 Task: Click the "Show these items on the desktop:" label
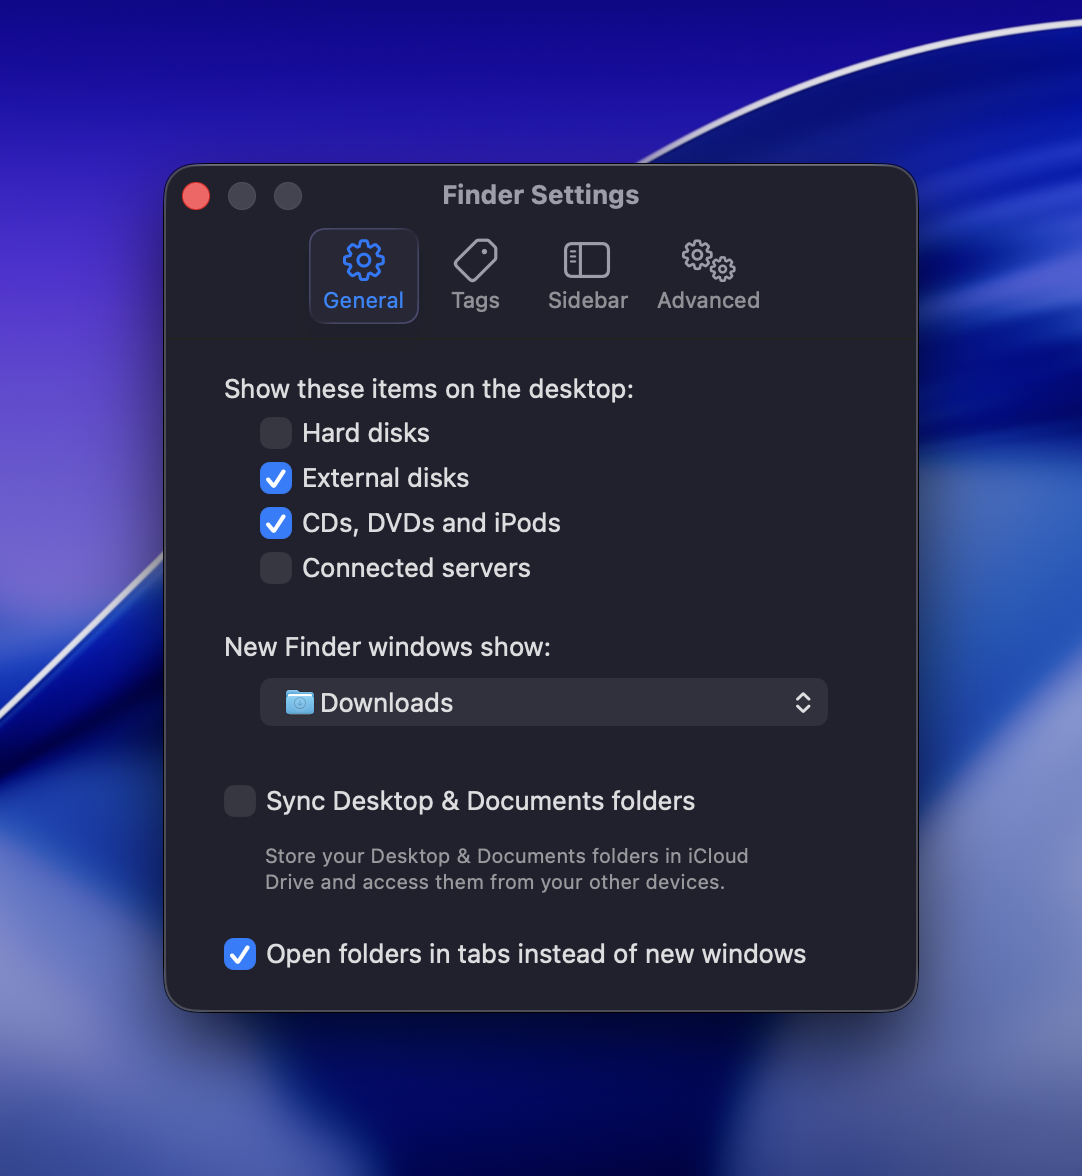tap(429, 389)
